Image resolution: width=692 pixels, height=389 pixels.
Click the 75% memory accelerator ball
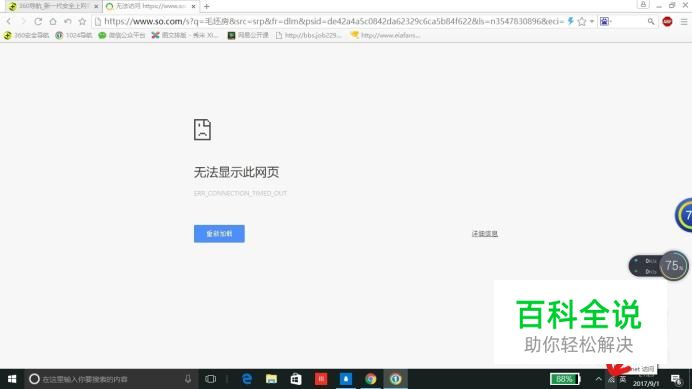point(673,265)
